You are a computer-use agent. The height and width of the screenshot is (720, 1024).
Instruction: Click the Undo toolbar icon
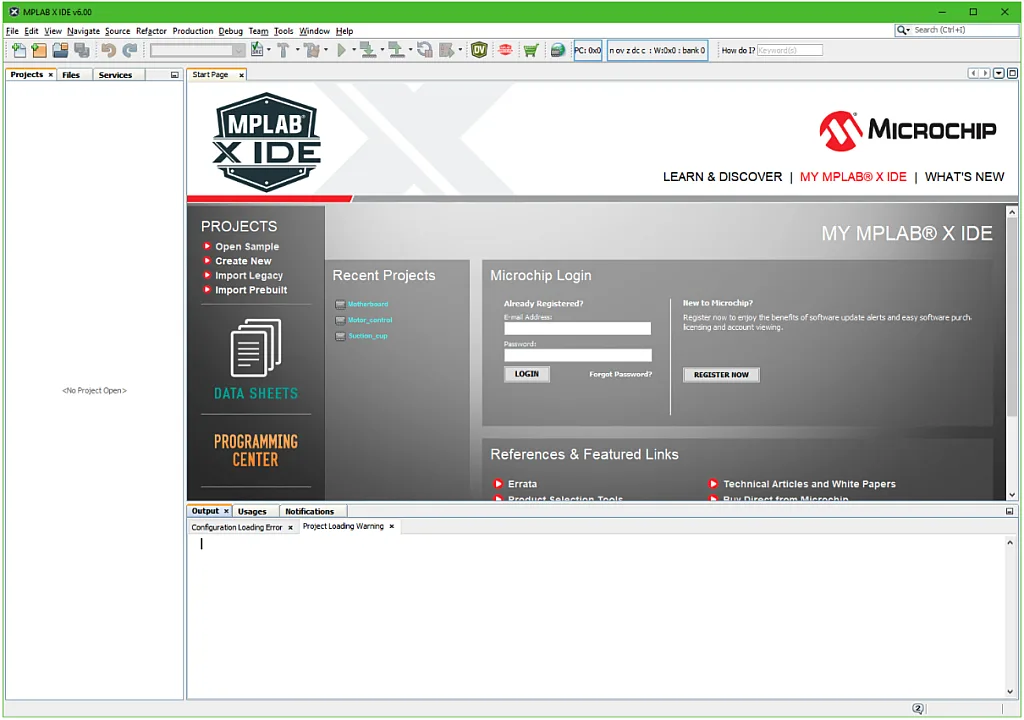[x=109, y=49]
